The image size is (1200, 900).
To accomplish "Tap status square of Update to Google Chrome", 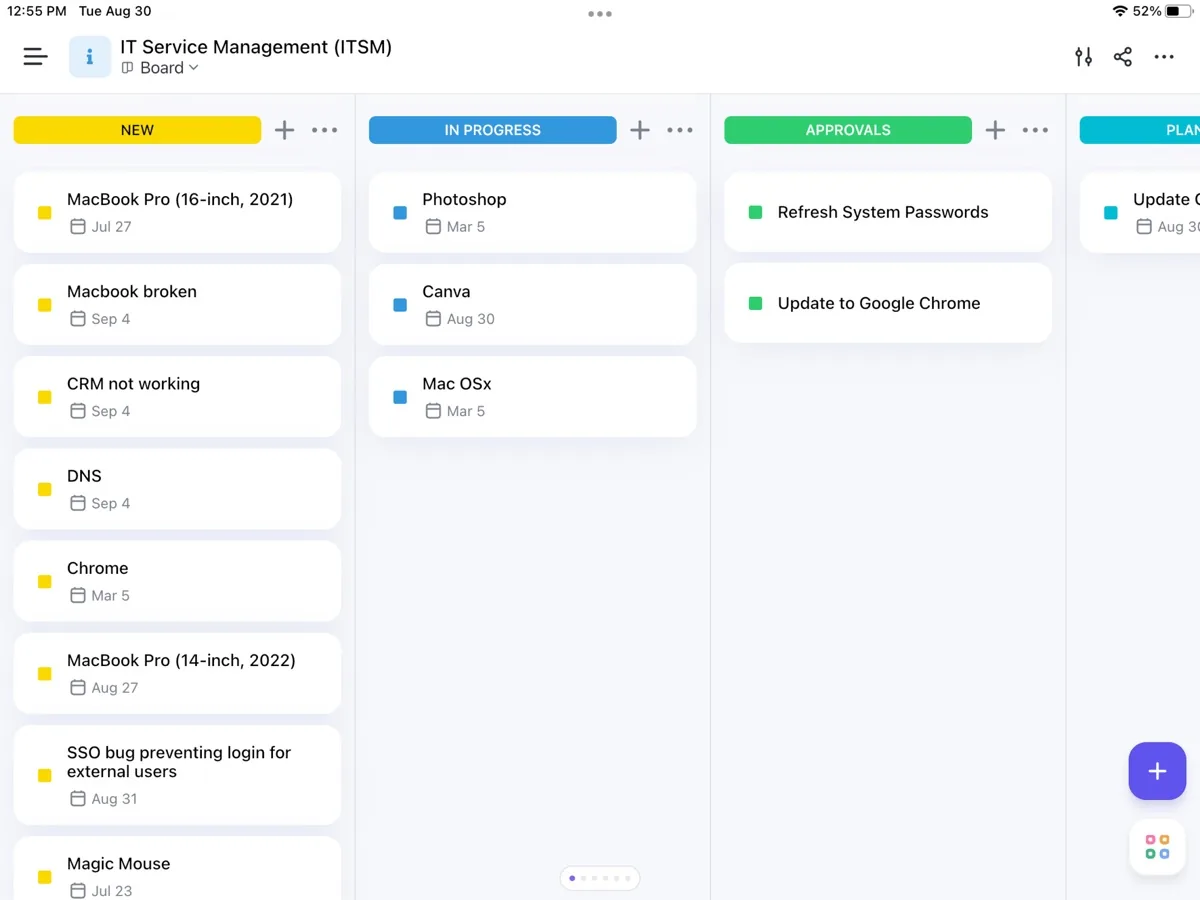I will [755, 303].
